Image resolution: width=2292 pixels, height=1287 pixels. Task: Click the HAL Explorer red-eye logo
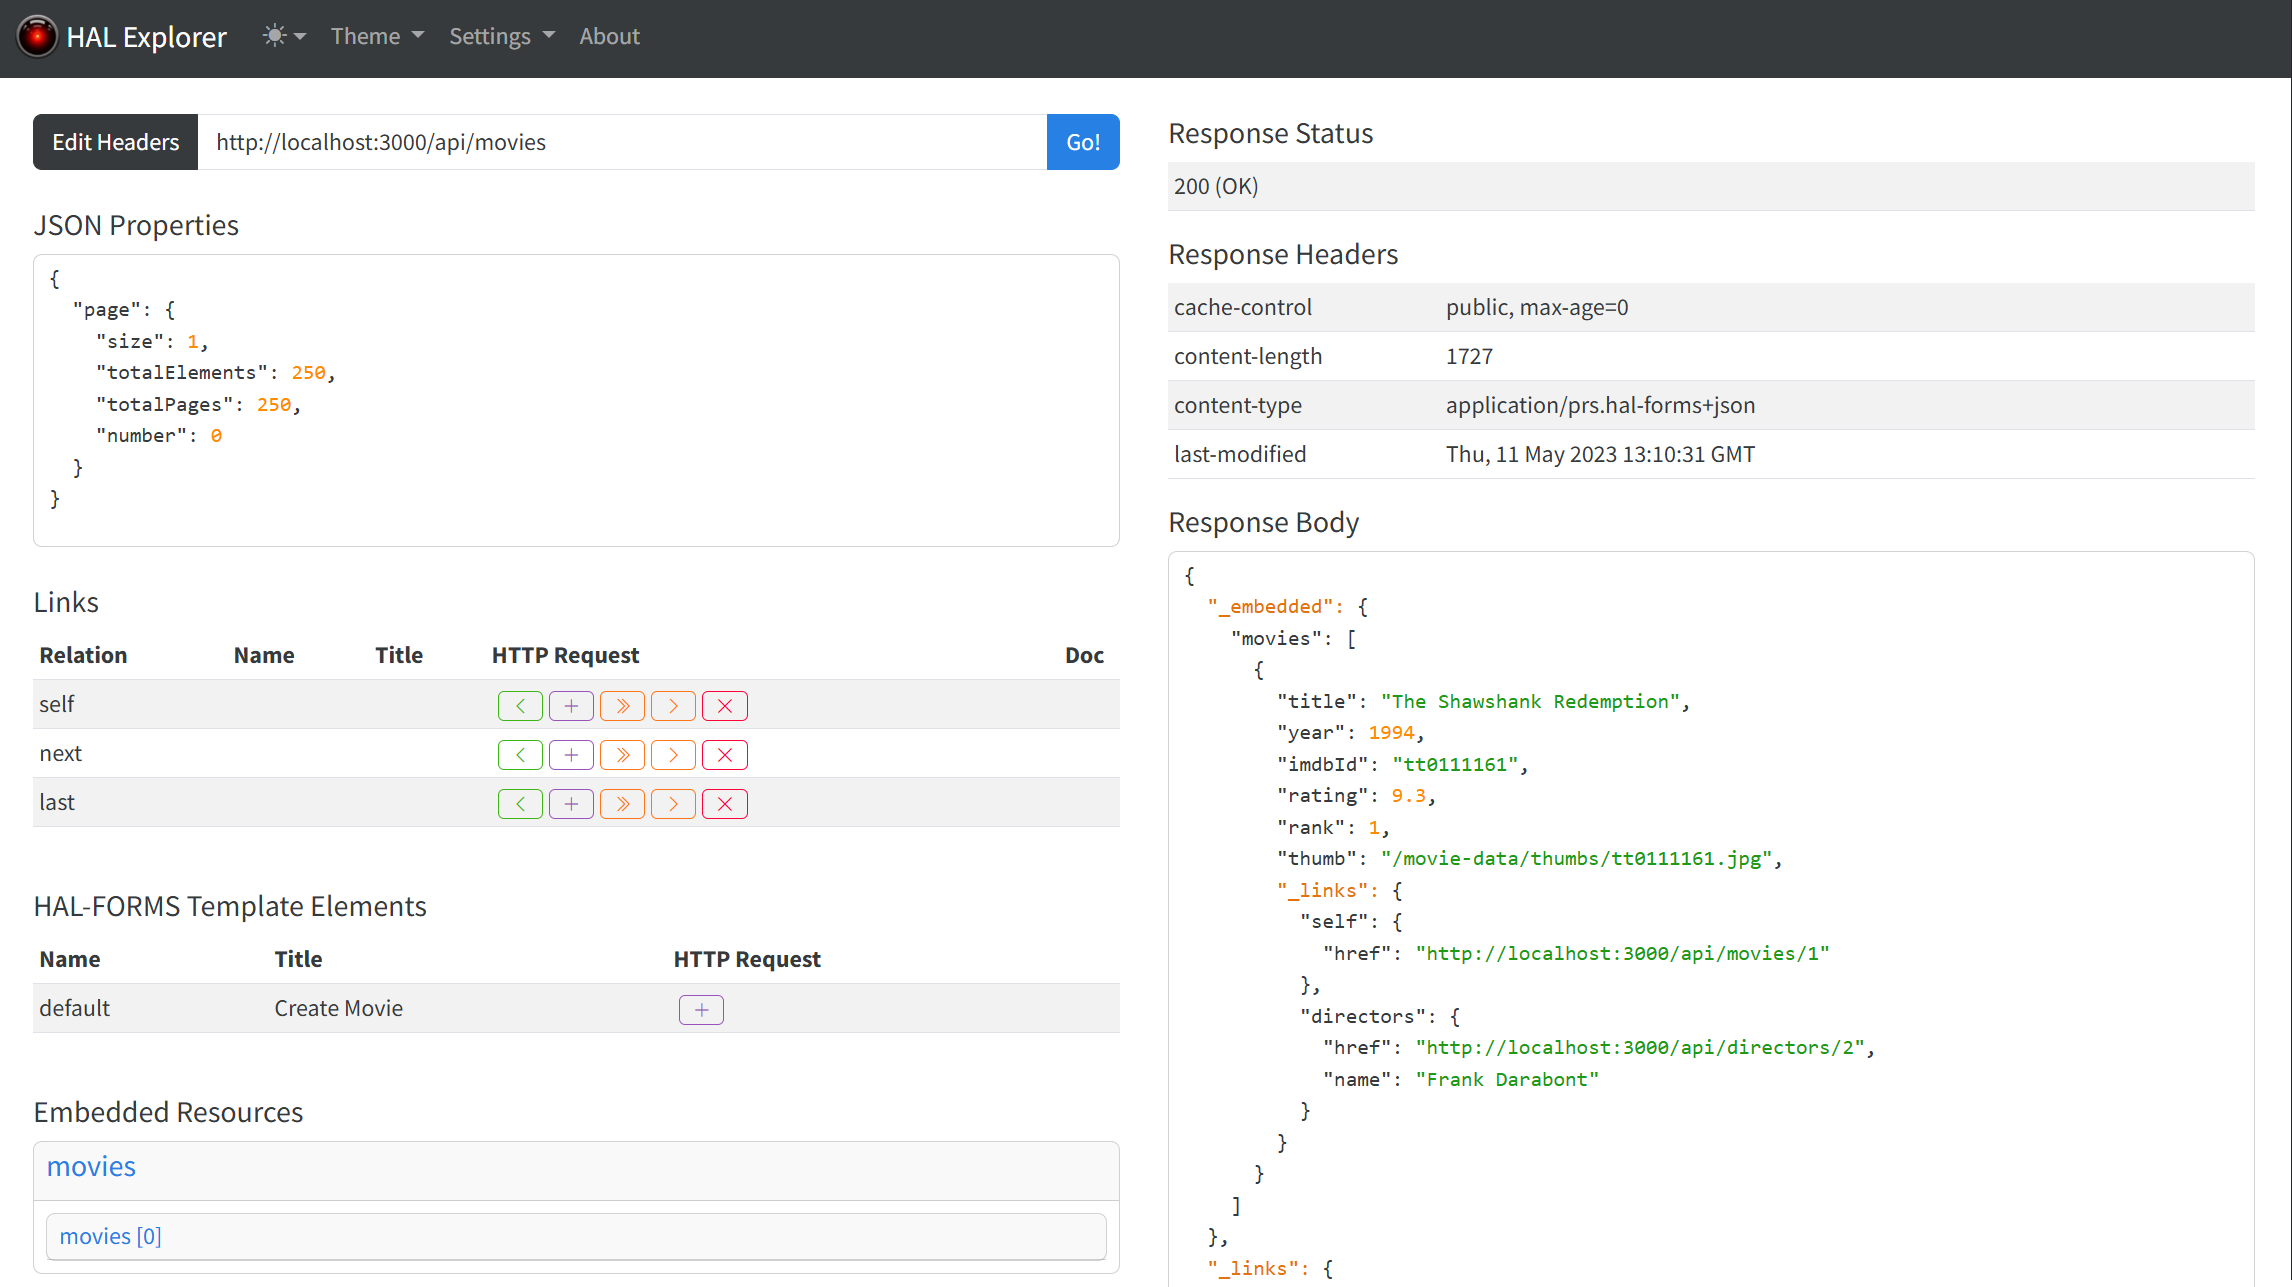[37, 37]
